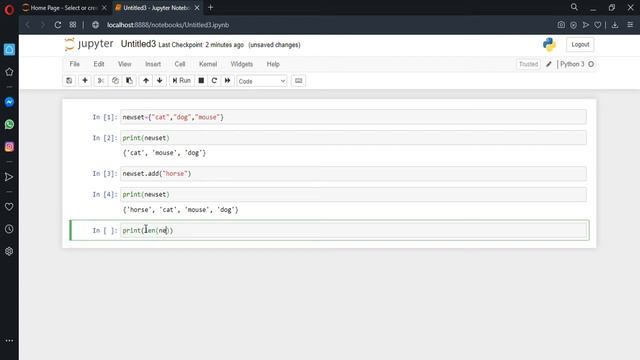Open browsing history clock icon in sidebar
Viewport: 640px width, 360px height.
(9, 229)
